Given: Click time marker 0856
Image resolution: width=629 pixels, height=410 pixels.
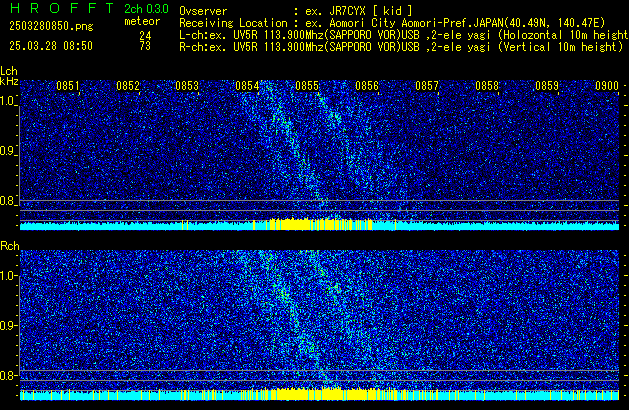Looking at the screenshot, I should pyautogui.click(x=367, y=86).
